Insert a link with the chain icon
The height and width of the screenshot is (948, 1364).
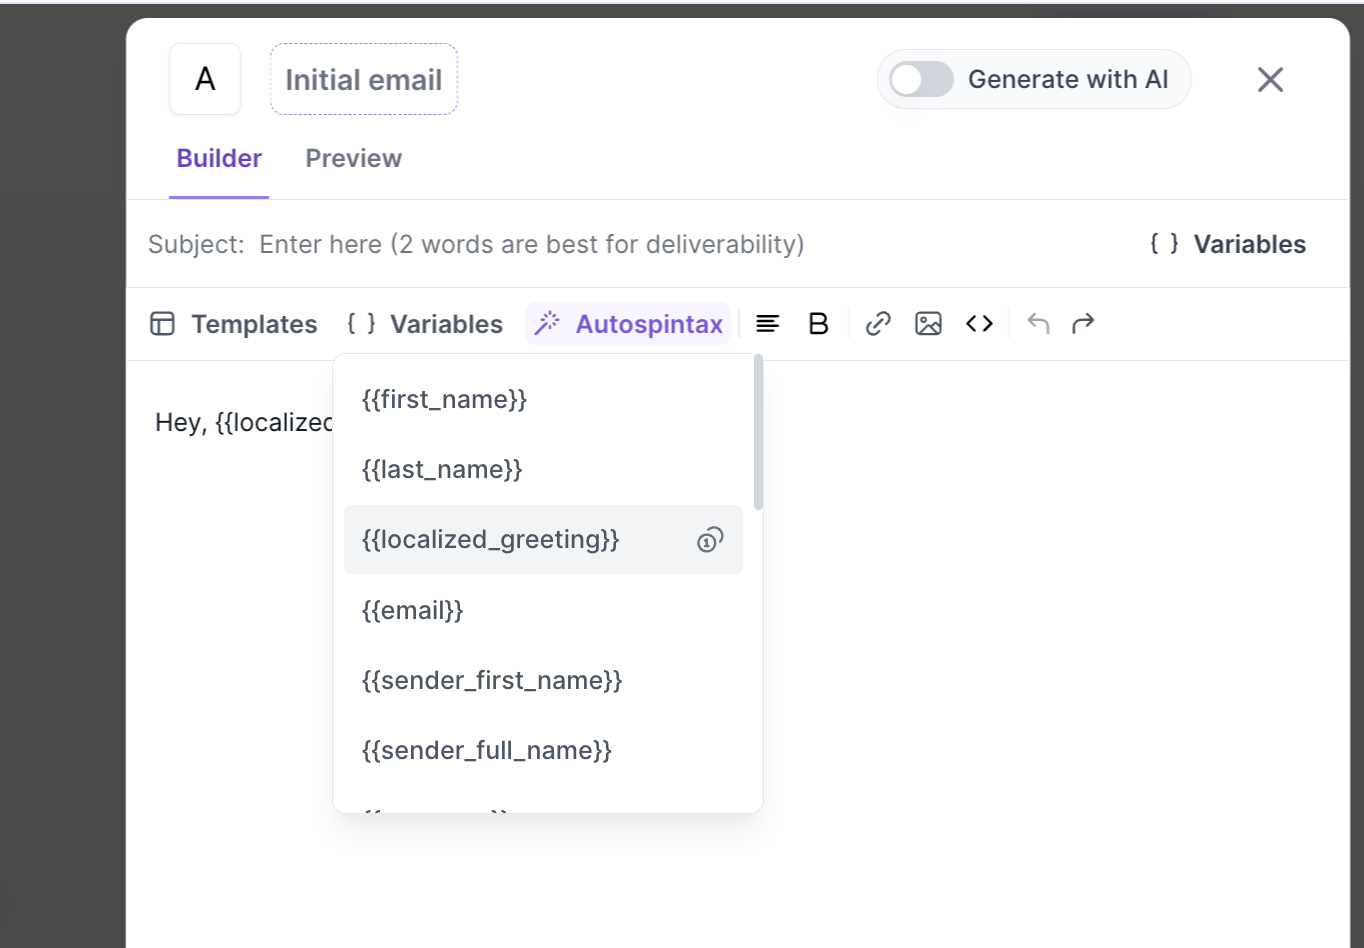878,324
